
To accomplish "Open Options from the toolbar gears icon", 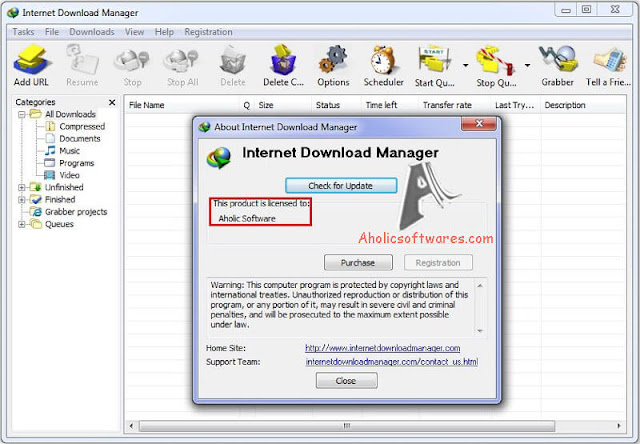I will (333, 60).
